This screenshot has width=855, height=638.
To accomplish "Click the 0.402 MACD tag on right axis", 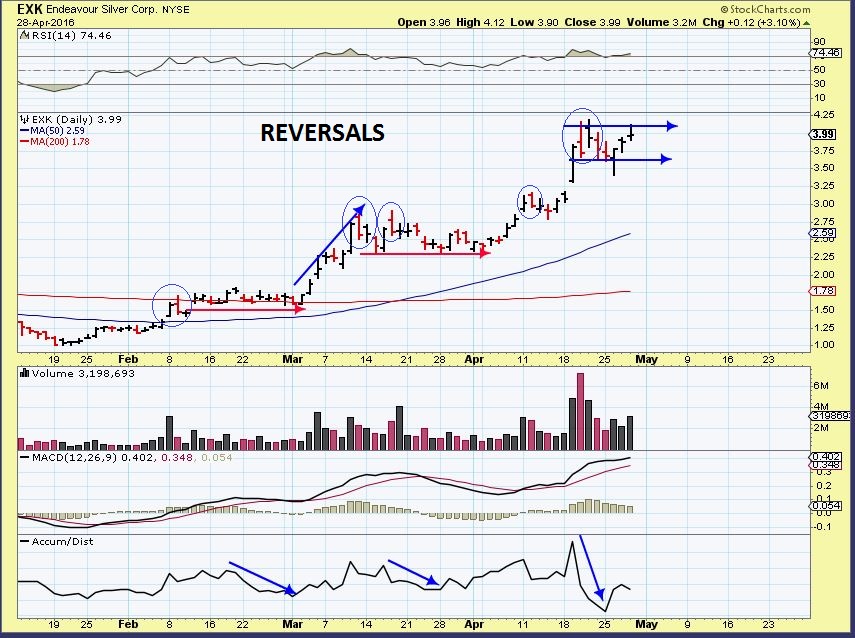I will (x=824, y=456).
